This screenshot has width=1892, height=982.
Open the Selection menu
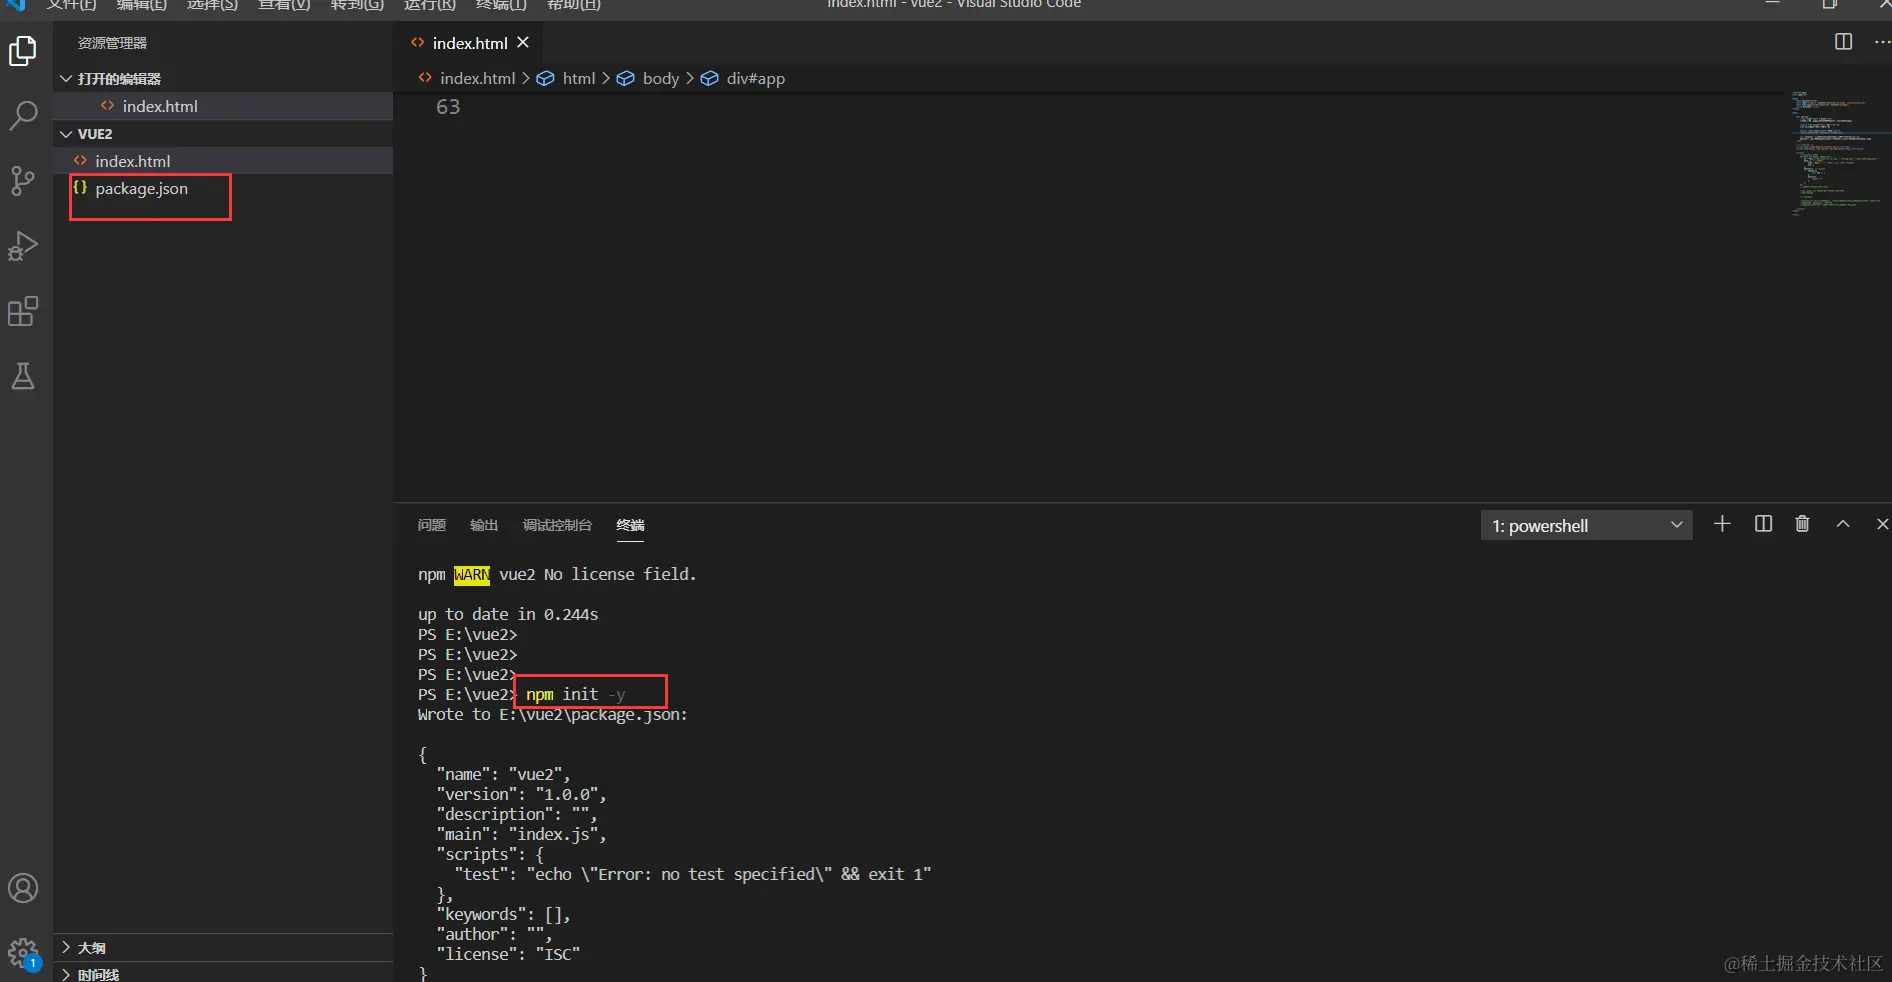click(x=212, y=4)
